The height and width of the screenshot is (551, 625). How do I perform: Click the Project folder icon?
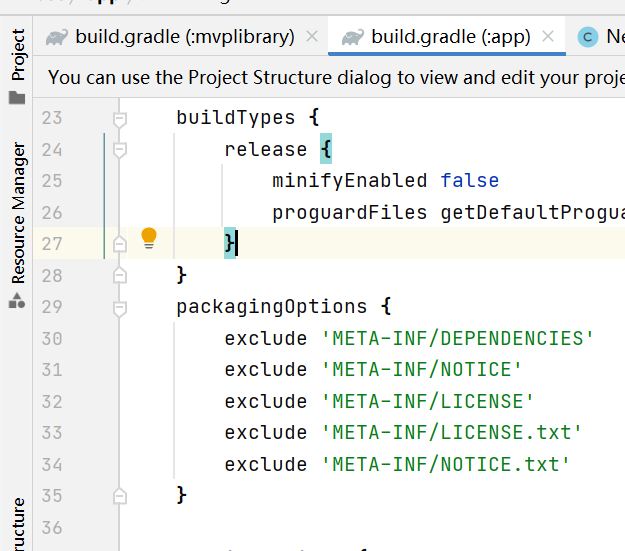[x=17, y=98]
